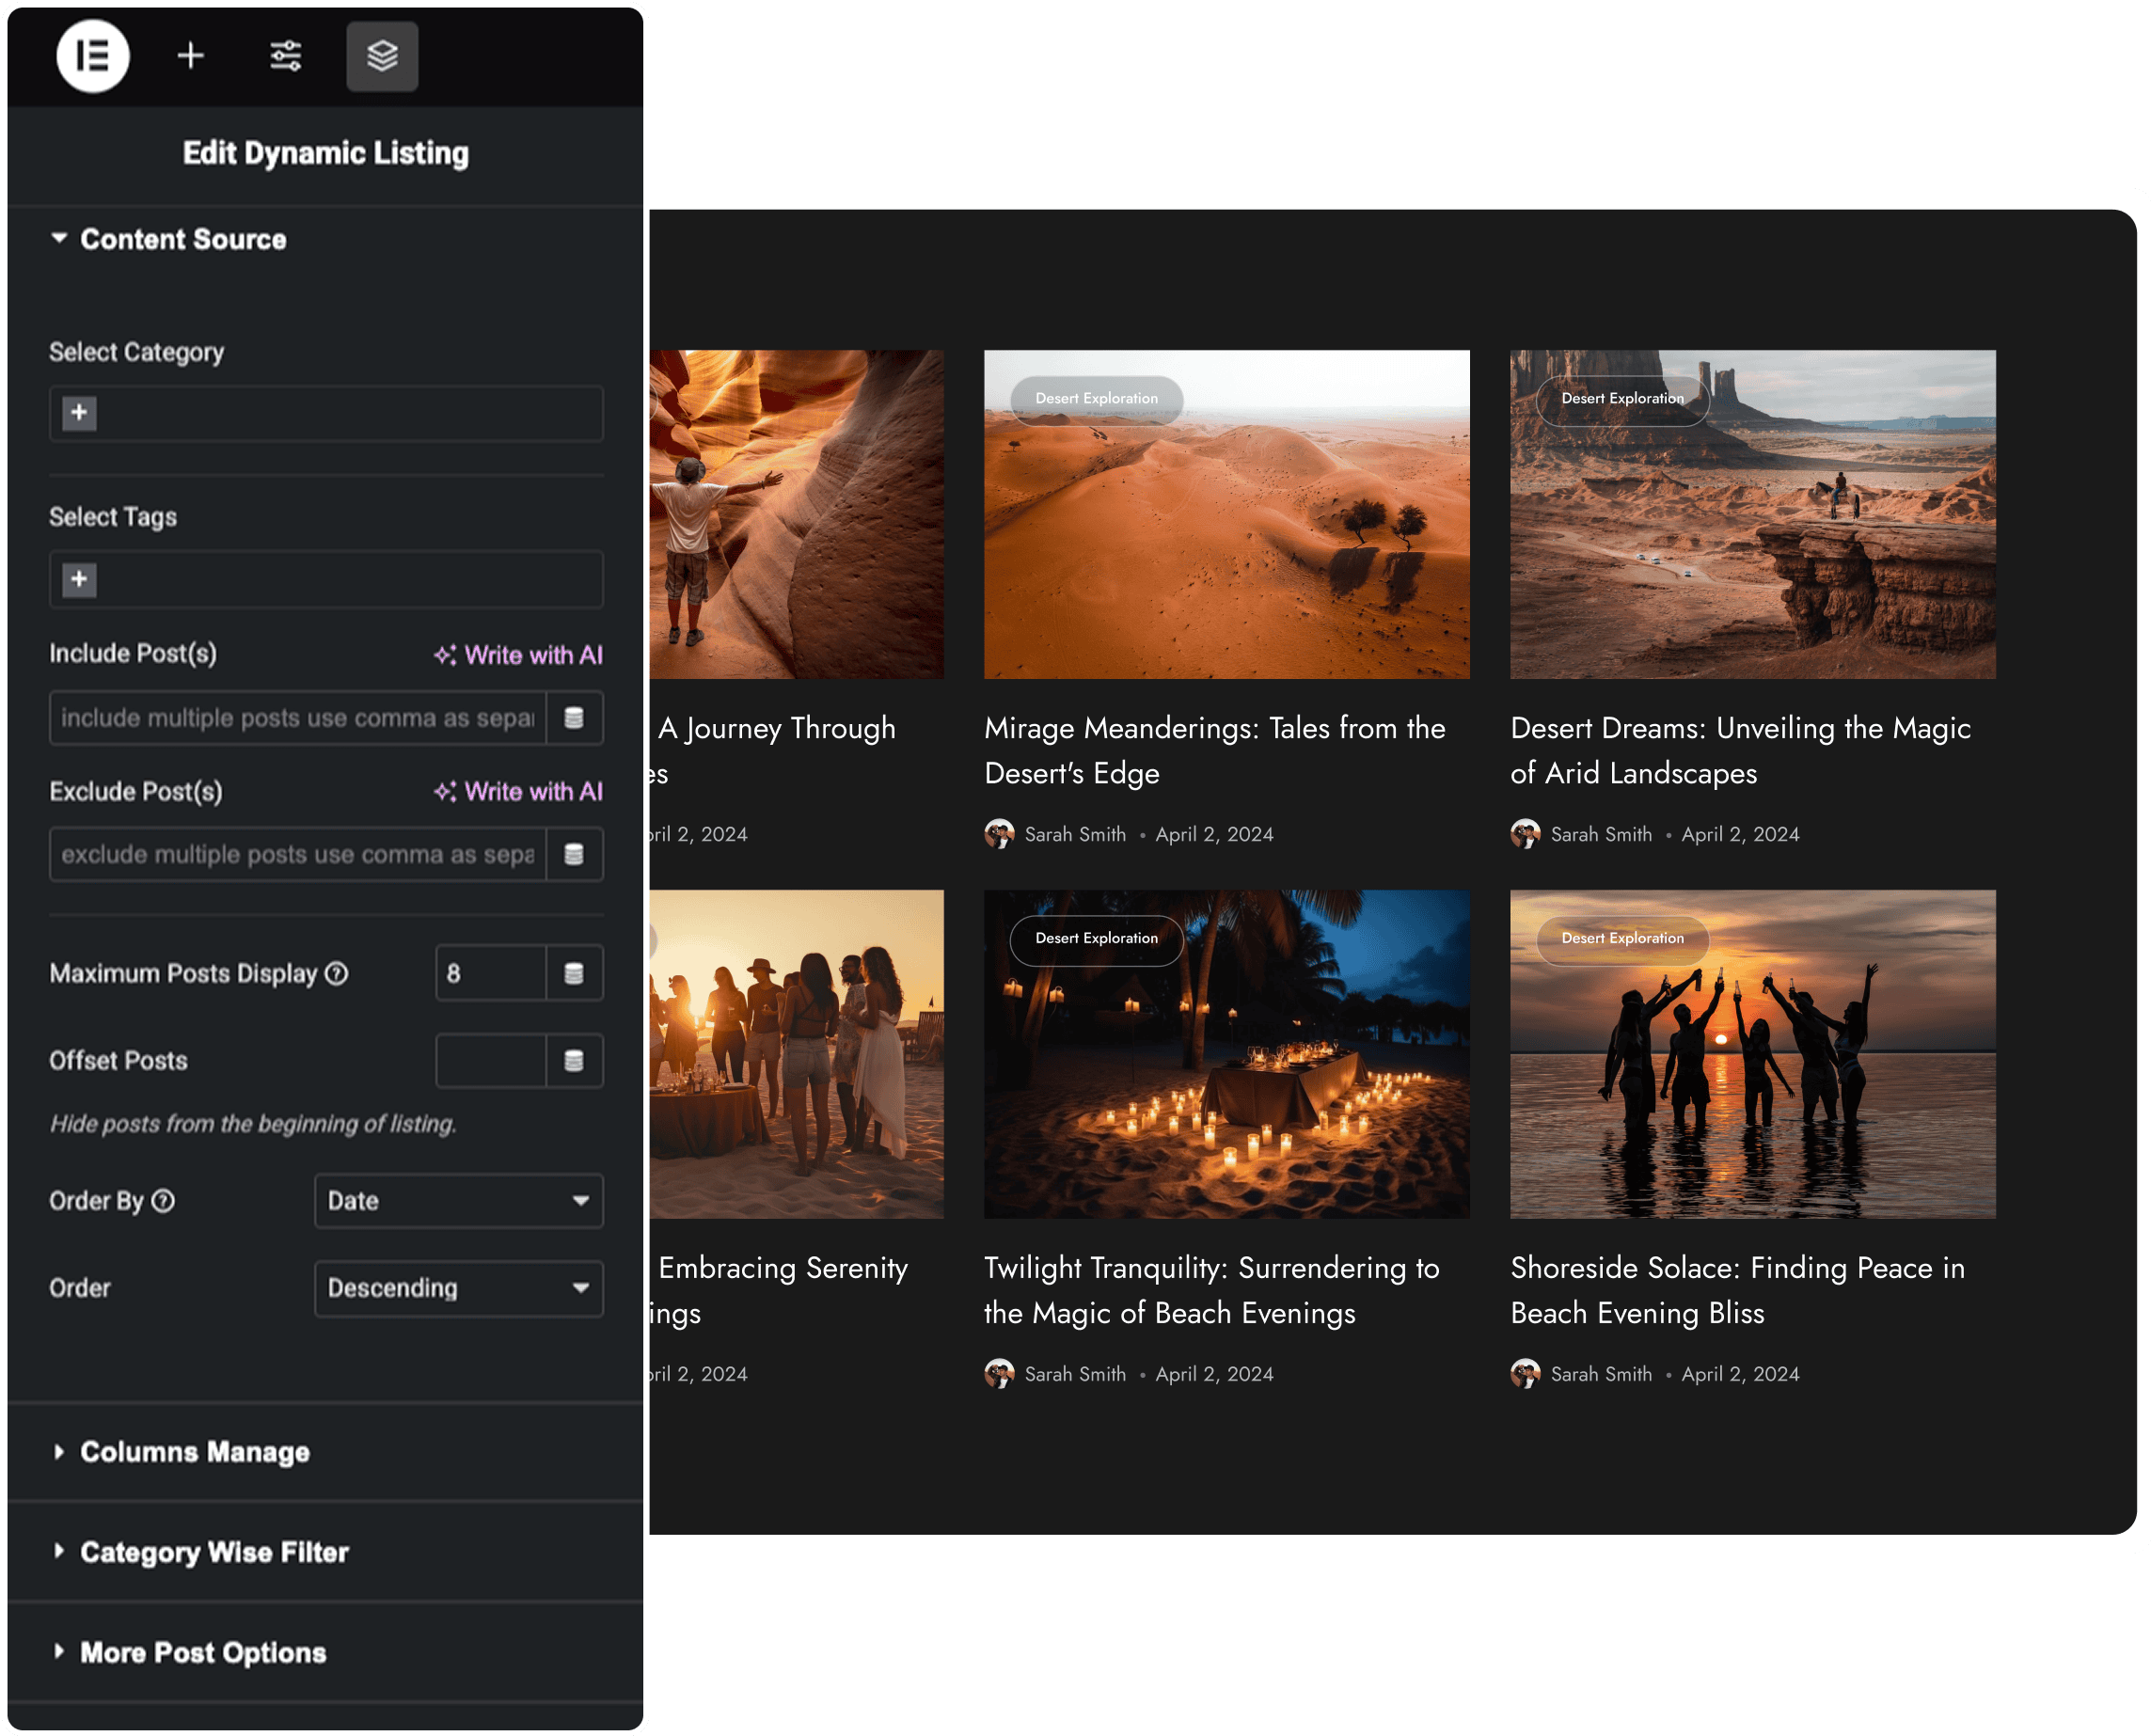Expand Category Wise Filter section
2151x1736 pixels.
214,1552
